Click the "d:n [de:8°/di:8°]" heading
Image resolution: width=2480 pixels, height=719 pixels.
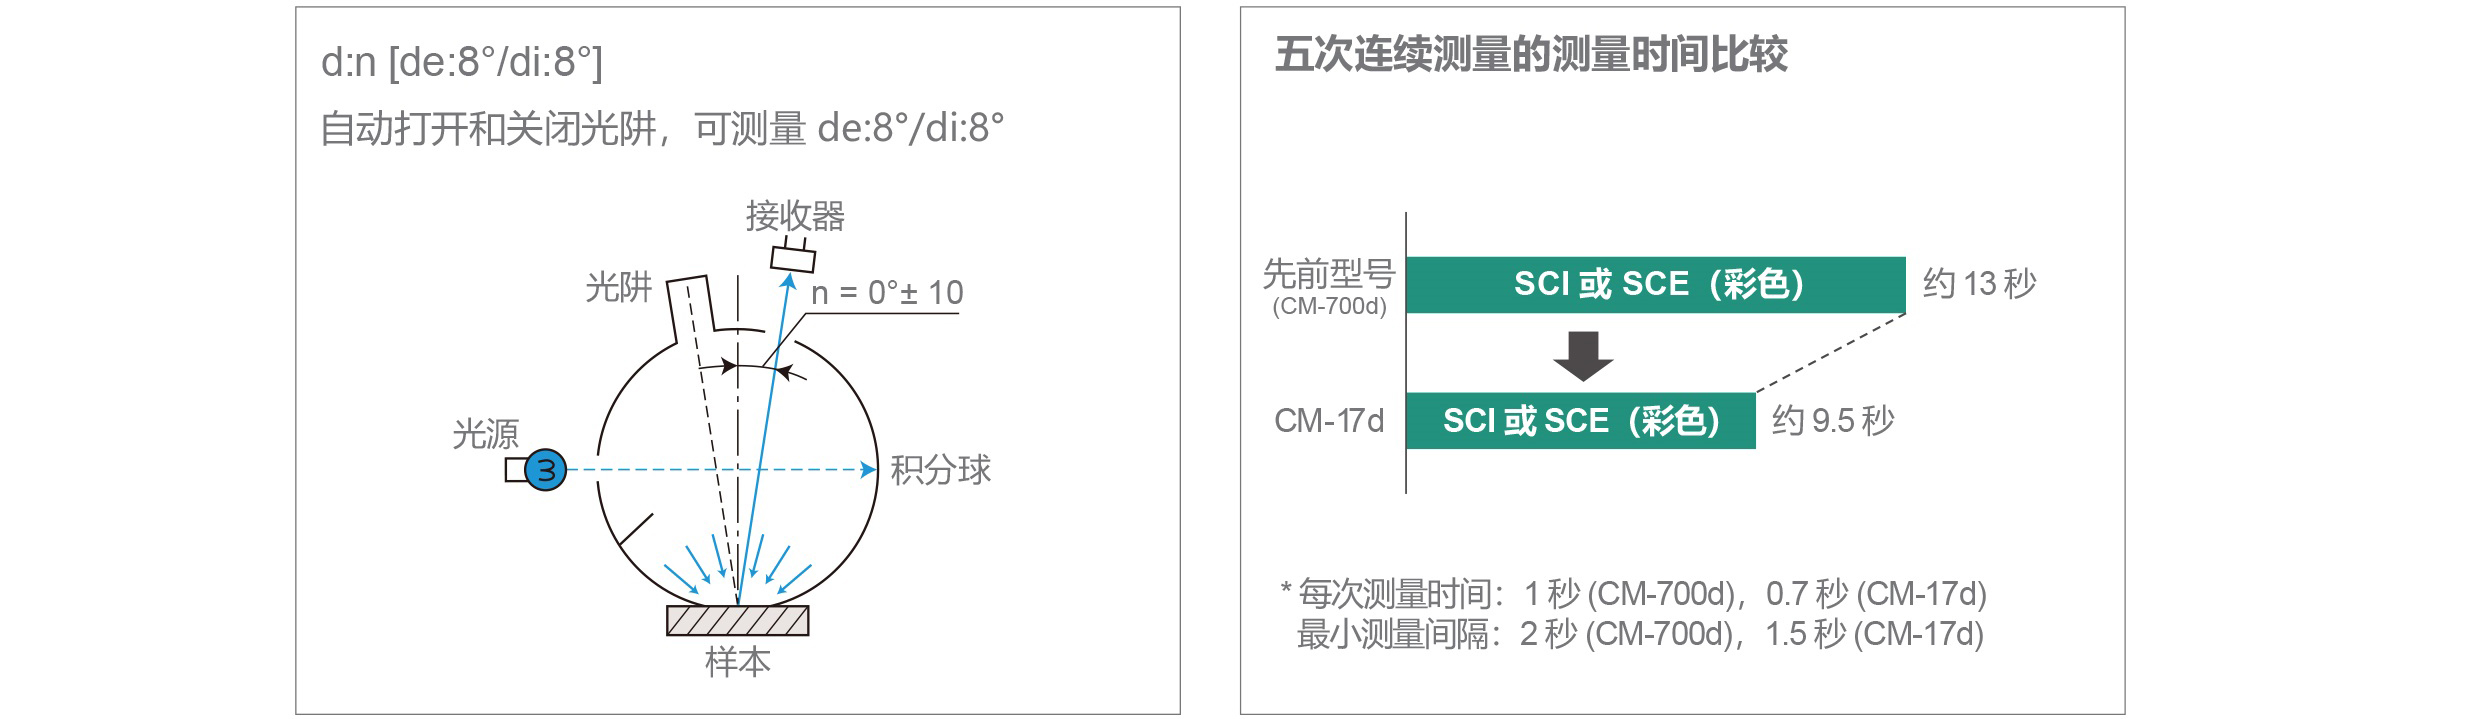click(462, 63)
